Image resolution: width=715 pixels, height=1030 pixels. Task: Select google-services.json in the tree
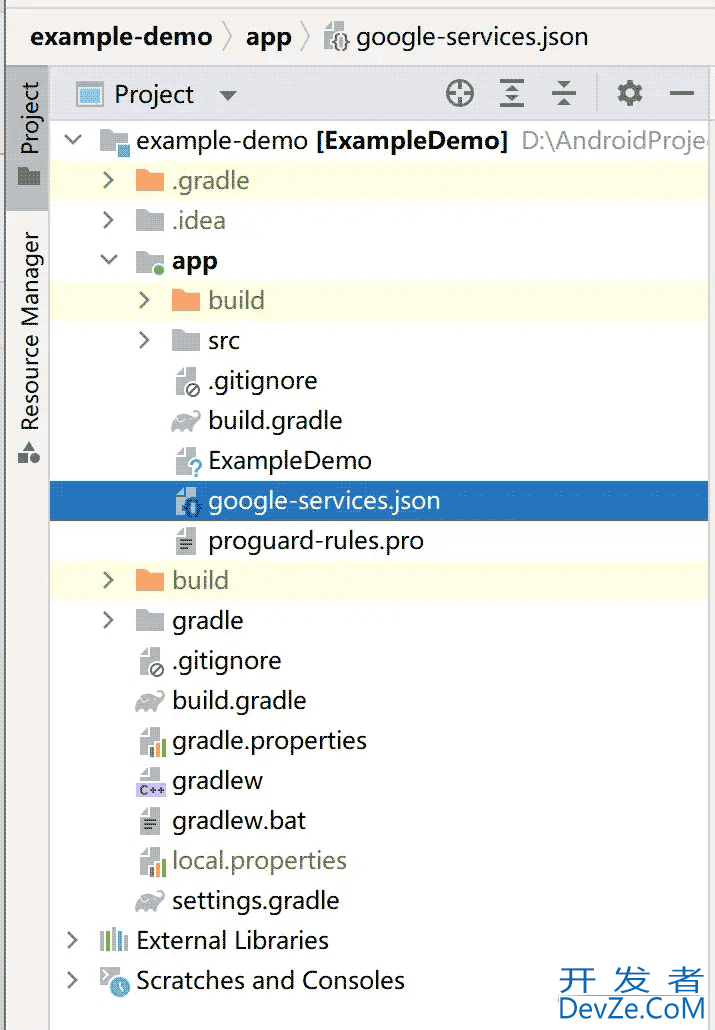[x=324, y=501]
